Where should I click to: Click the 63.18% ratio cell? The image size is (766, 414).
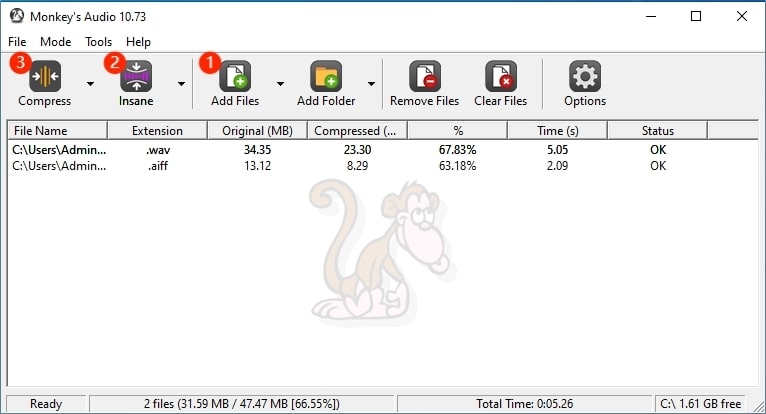point(457,166)
